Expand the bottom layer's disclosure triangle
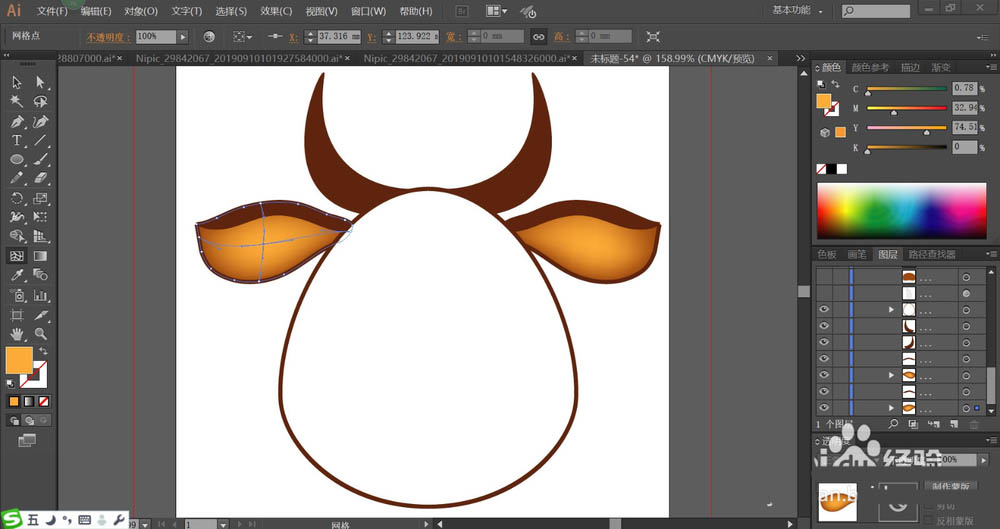The height and width of the screenshot is (529, 1000). pos(891,408)
